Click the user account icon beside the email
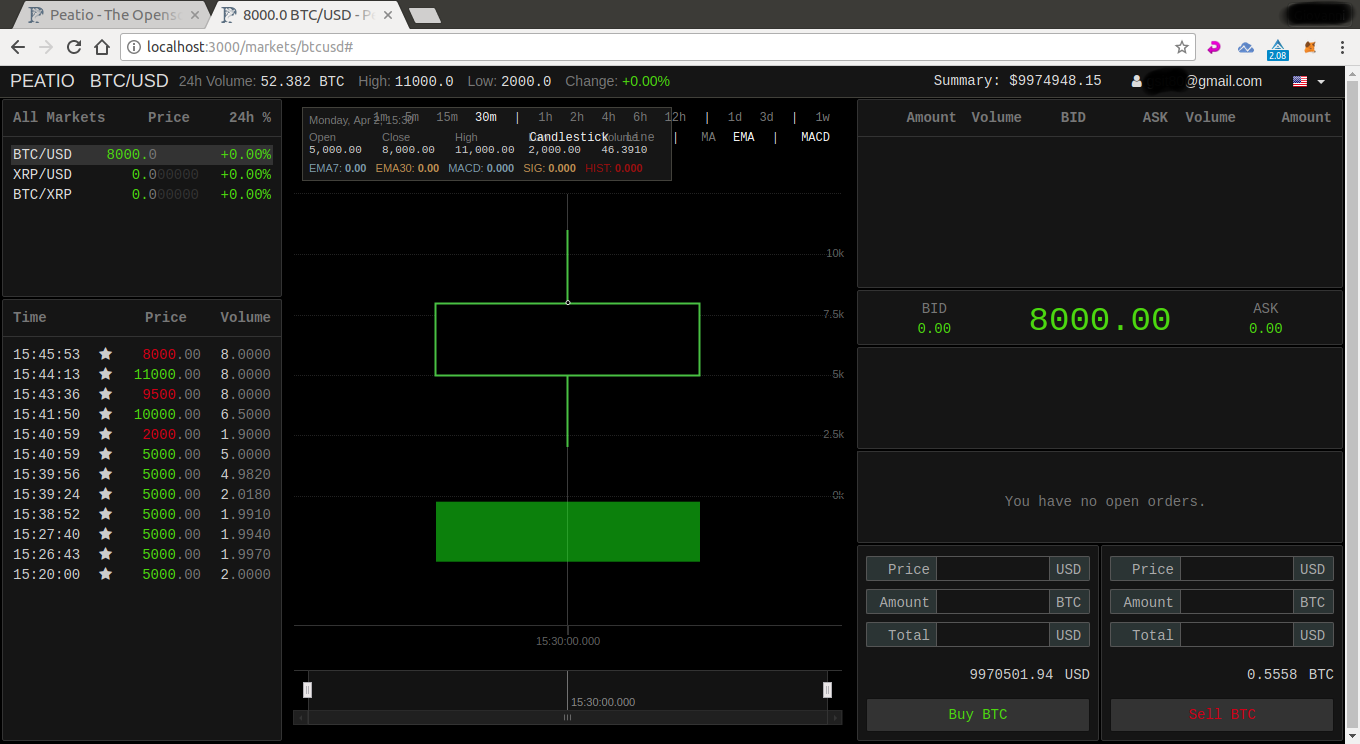 (1137, 81)
